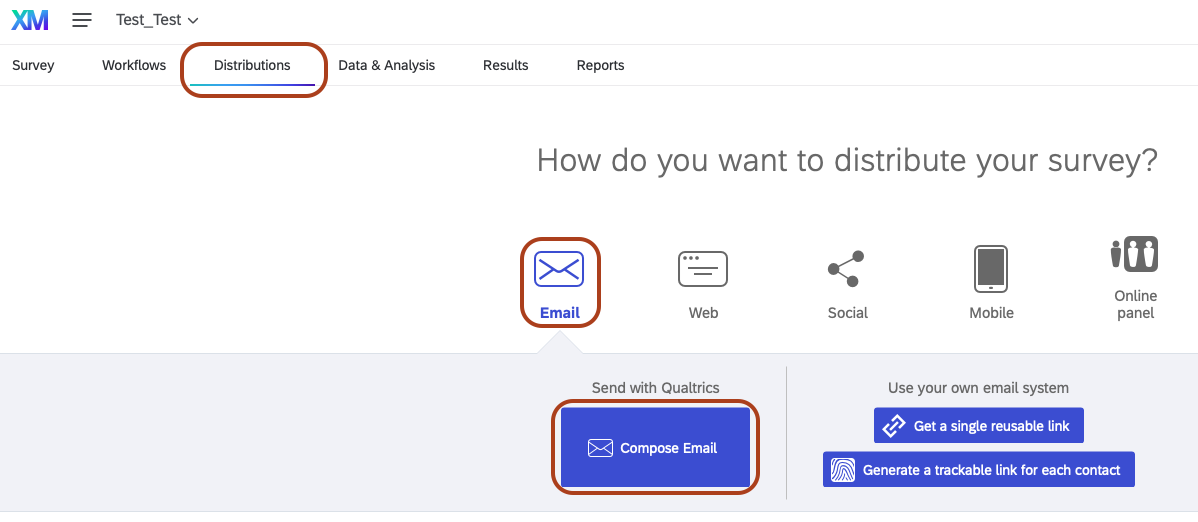Expand the Test_Test project dropdown
The height and width of the screenshot is (522, 1198).
pyautogui.click(x=157, y=20)
